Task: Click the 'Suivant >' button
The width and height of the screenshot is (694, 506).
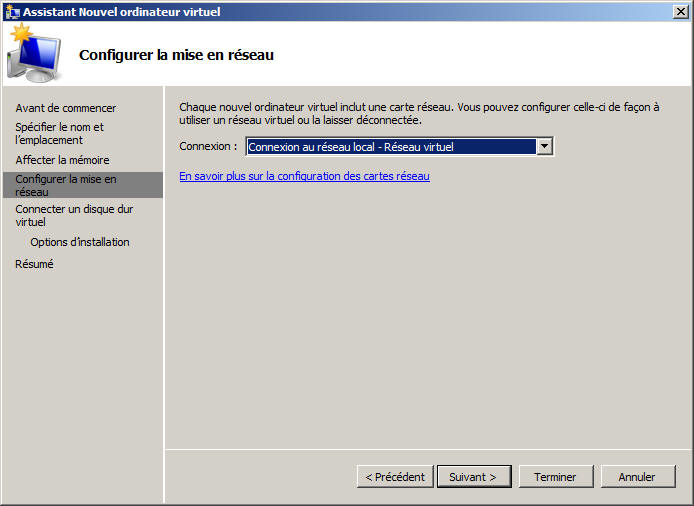Action: (473, 477)
